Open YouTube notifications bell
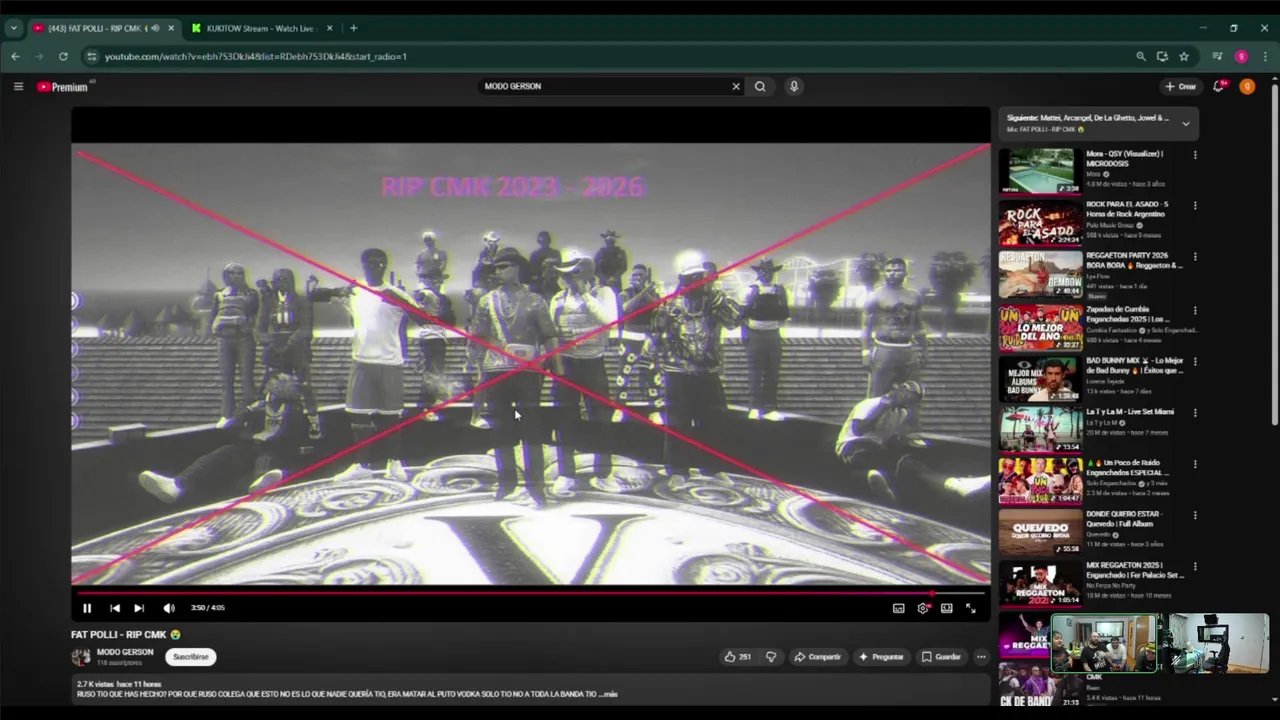Viewport: 1280px width, 720px height. (x=1218, y=87)
